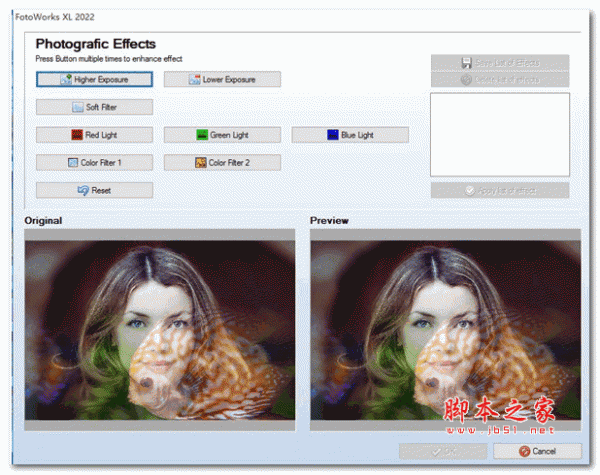Add Green Light to the photo
600x475 pixels.
pos(222,135)
